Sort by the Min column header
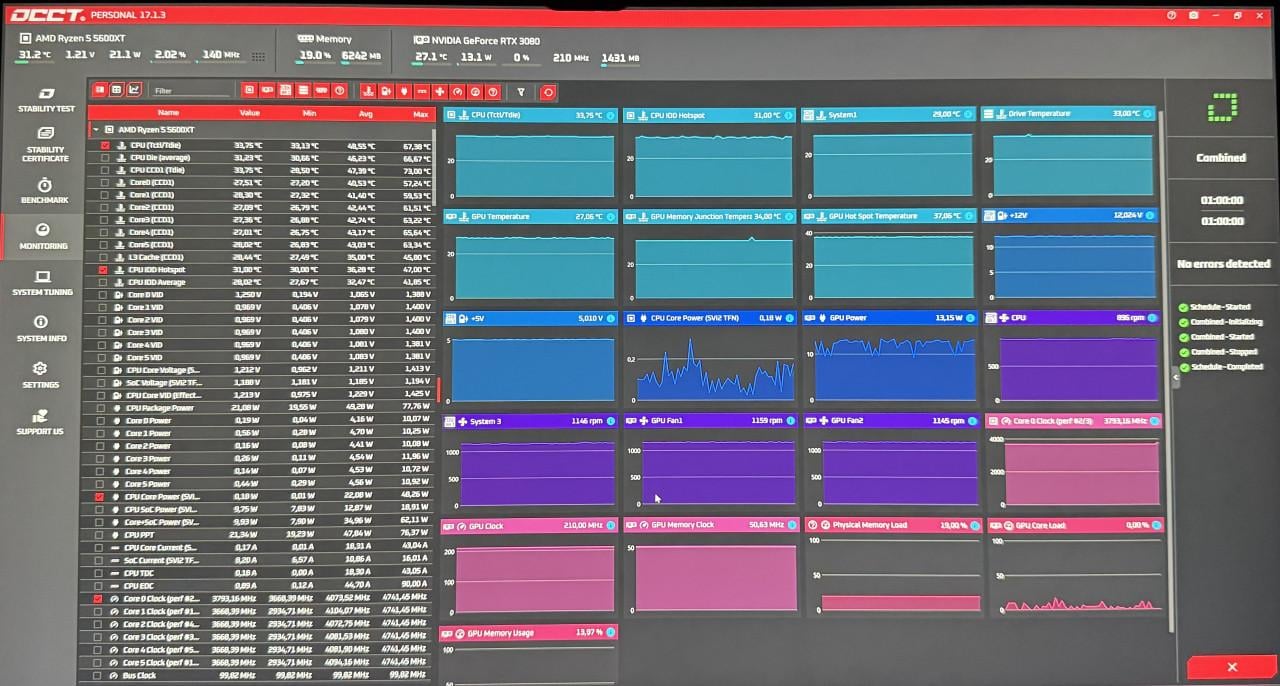1280x686 pixels. pos(309,113)
